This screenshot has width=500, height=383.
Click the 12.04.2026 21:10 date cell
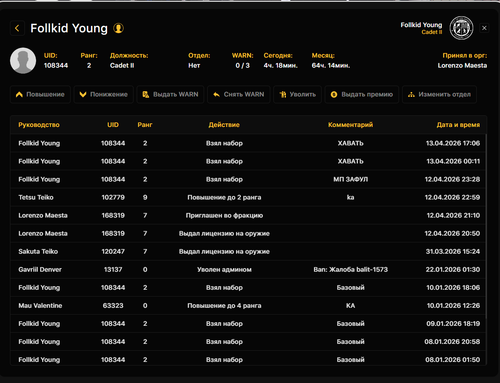point(453,215)
